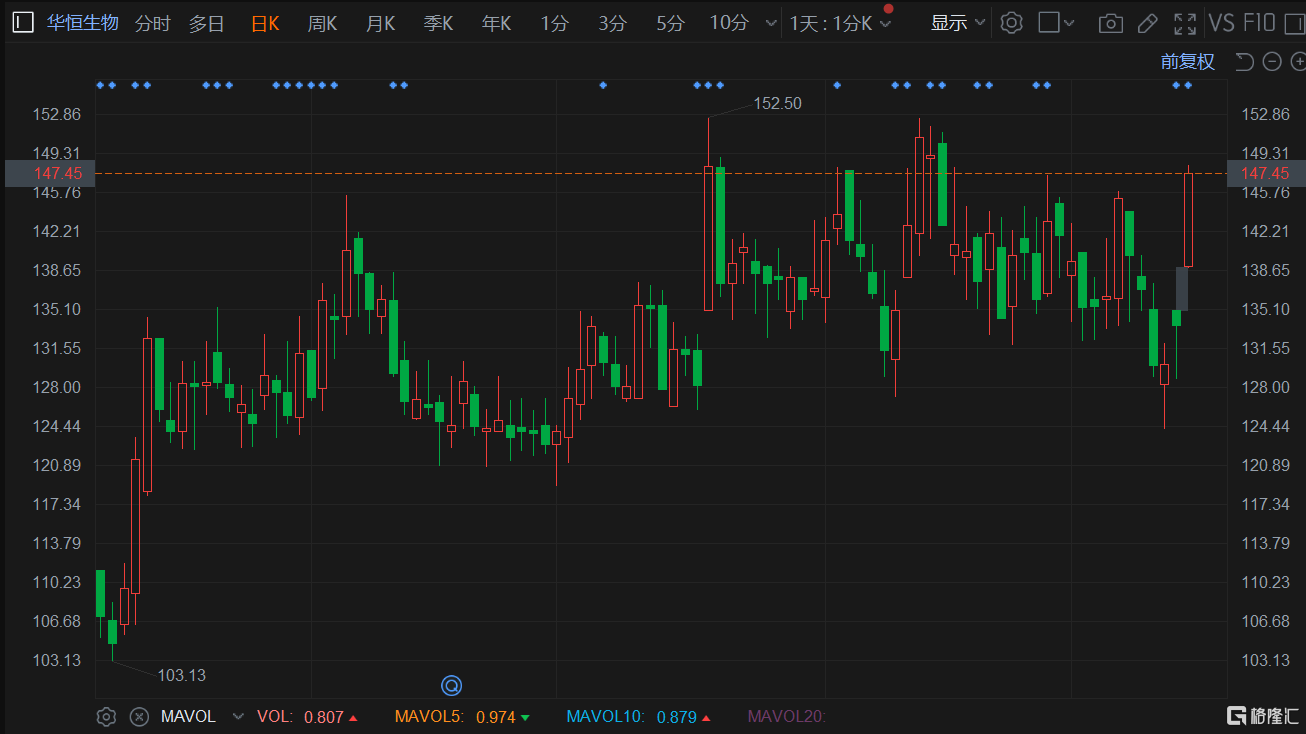1306x734 pixels.
Task: Select the 周K weekly chart tab
Action: (322, 23)
